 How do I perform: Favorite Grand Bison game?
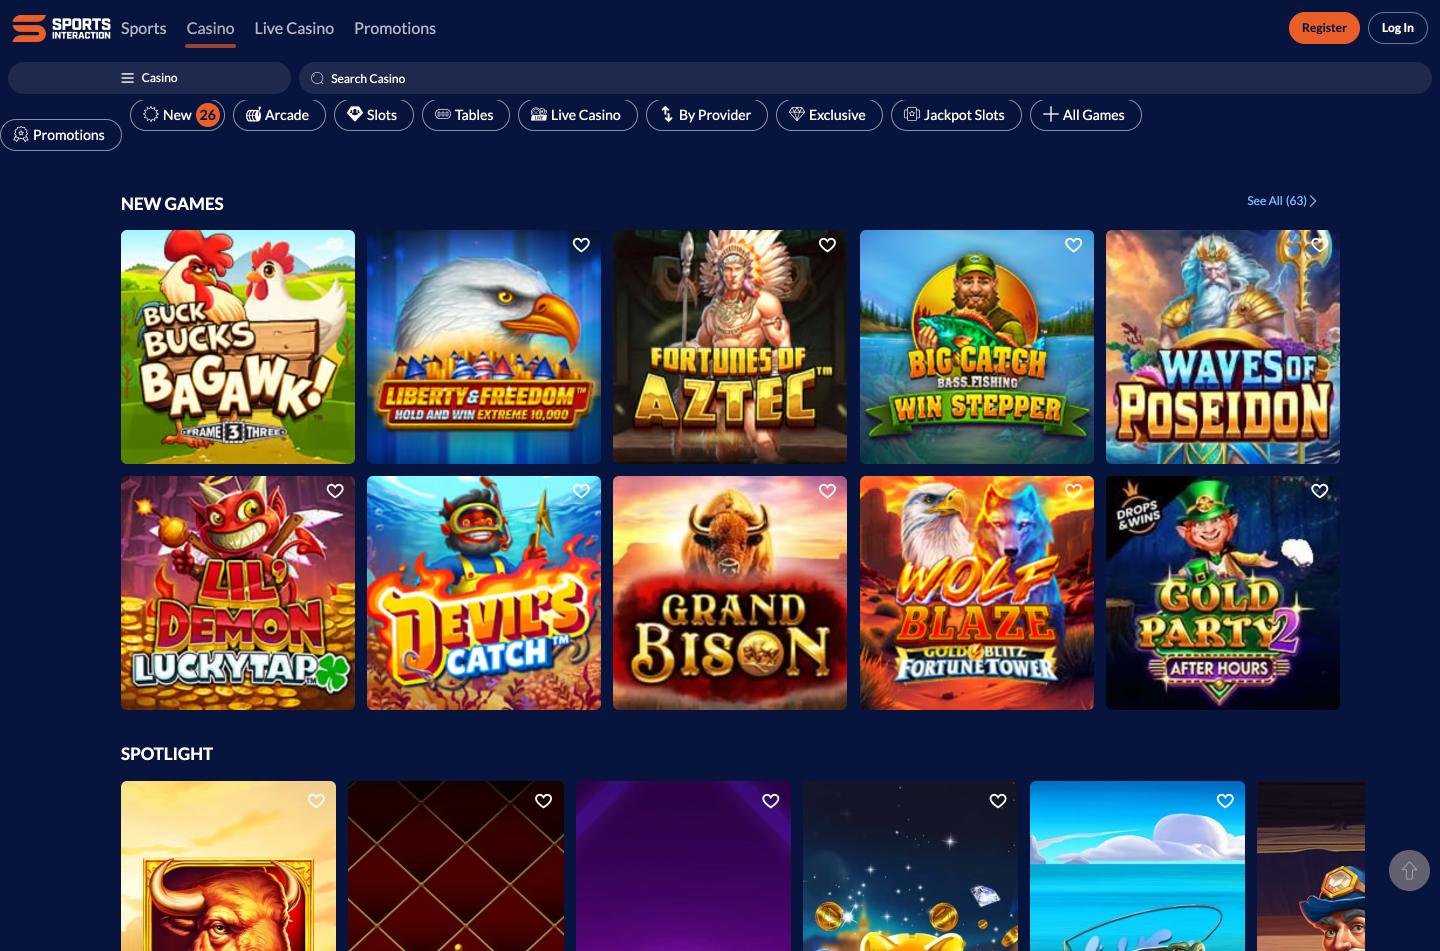tap(827, 491)
